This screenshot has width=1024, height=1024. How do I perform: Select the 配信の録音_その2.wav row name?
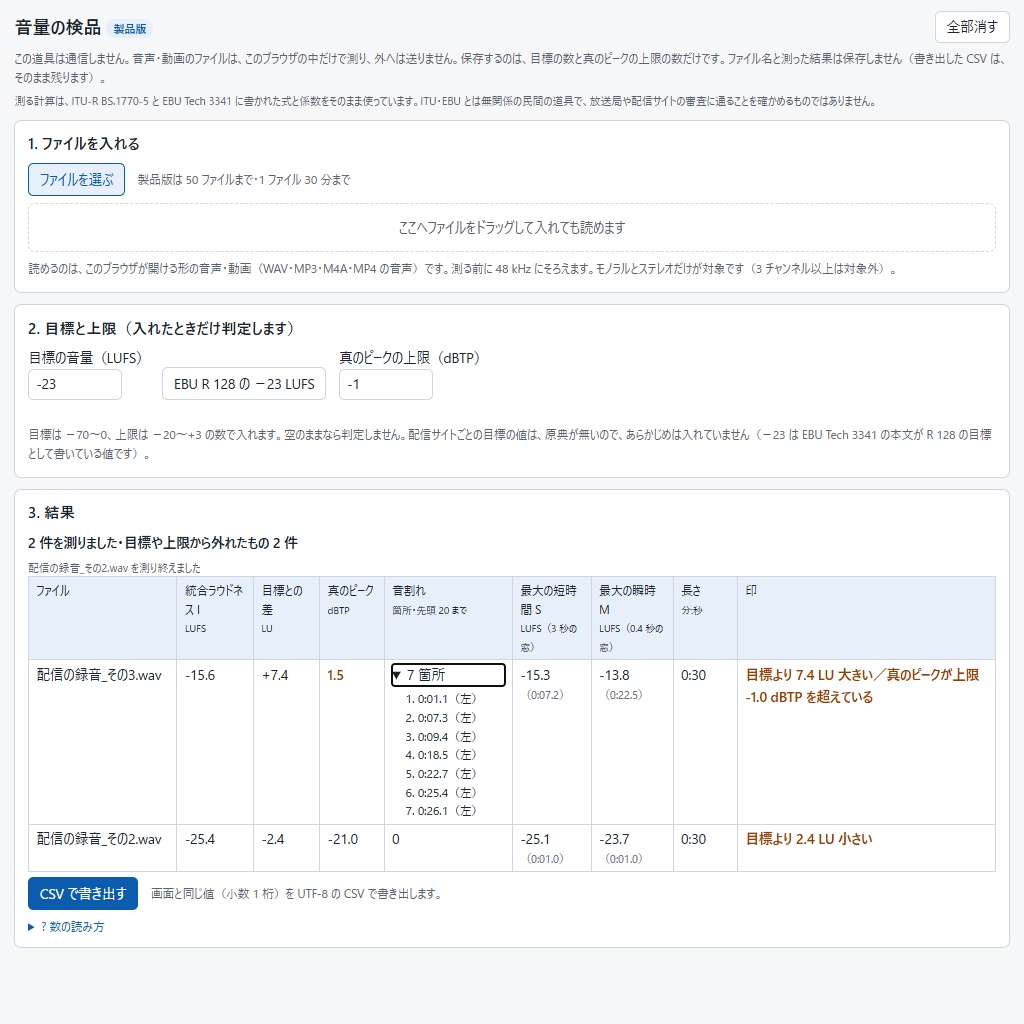tap(99, 839)
